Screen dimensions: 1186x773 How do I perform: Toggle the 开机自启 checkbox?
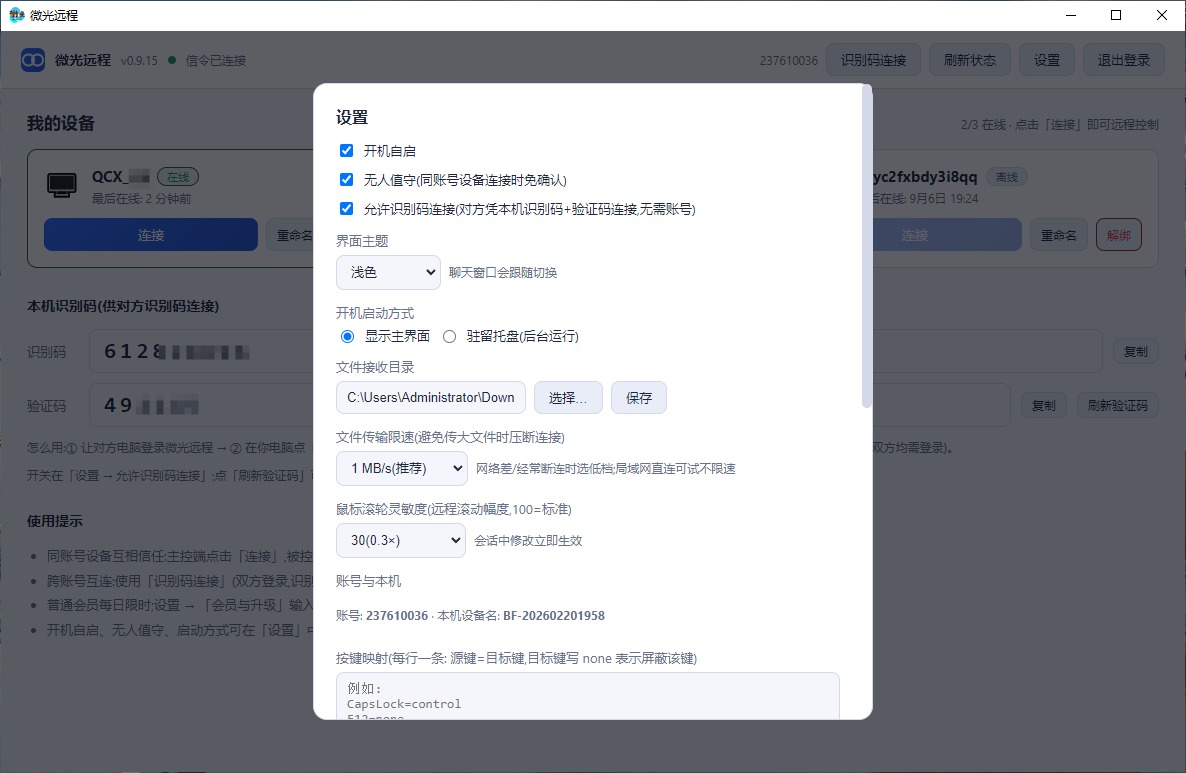[346, 151]
